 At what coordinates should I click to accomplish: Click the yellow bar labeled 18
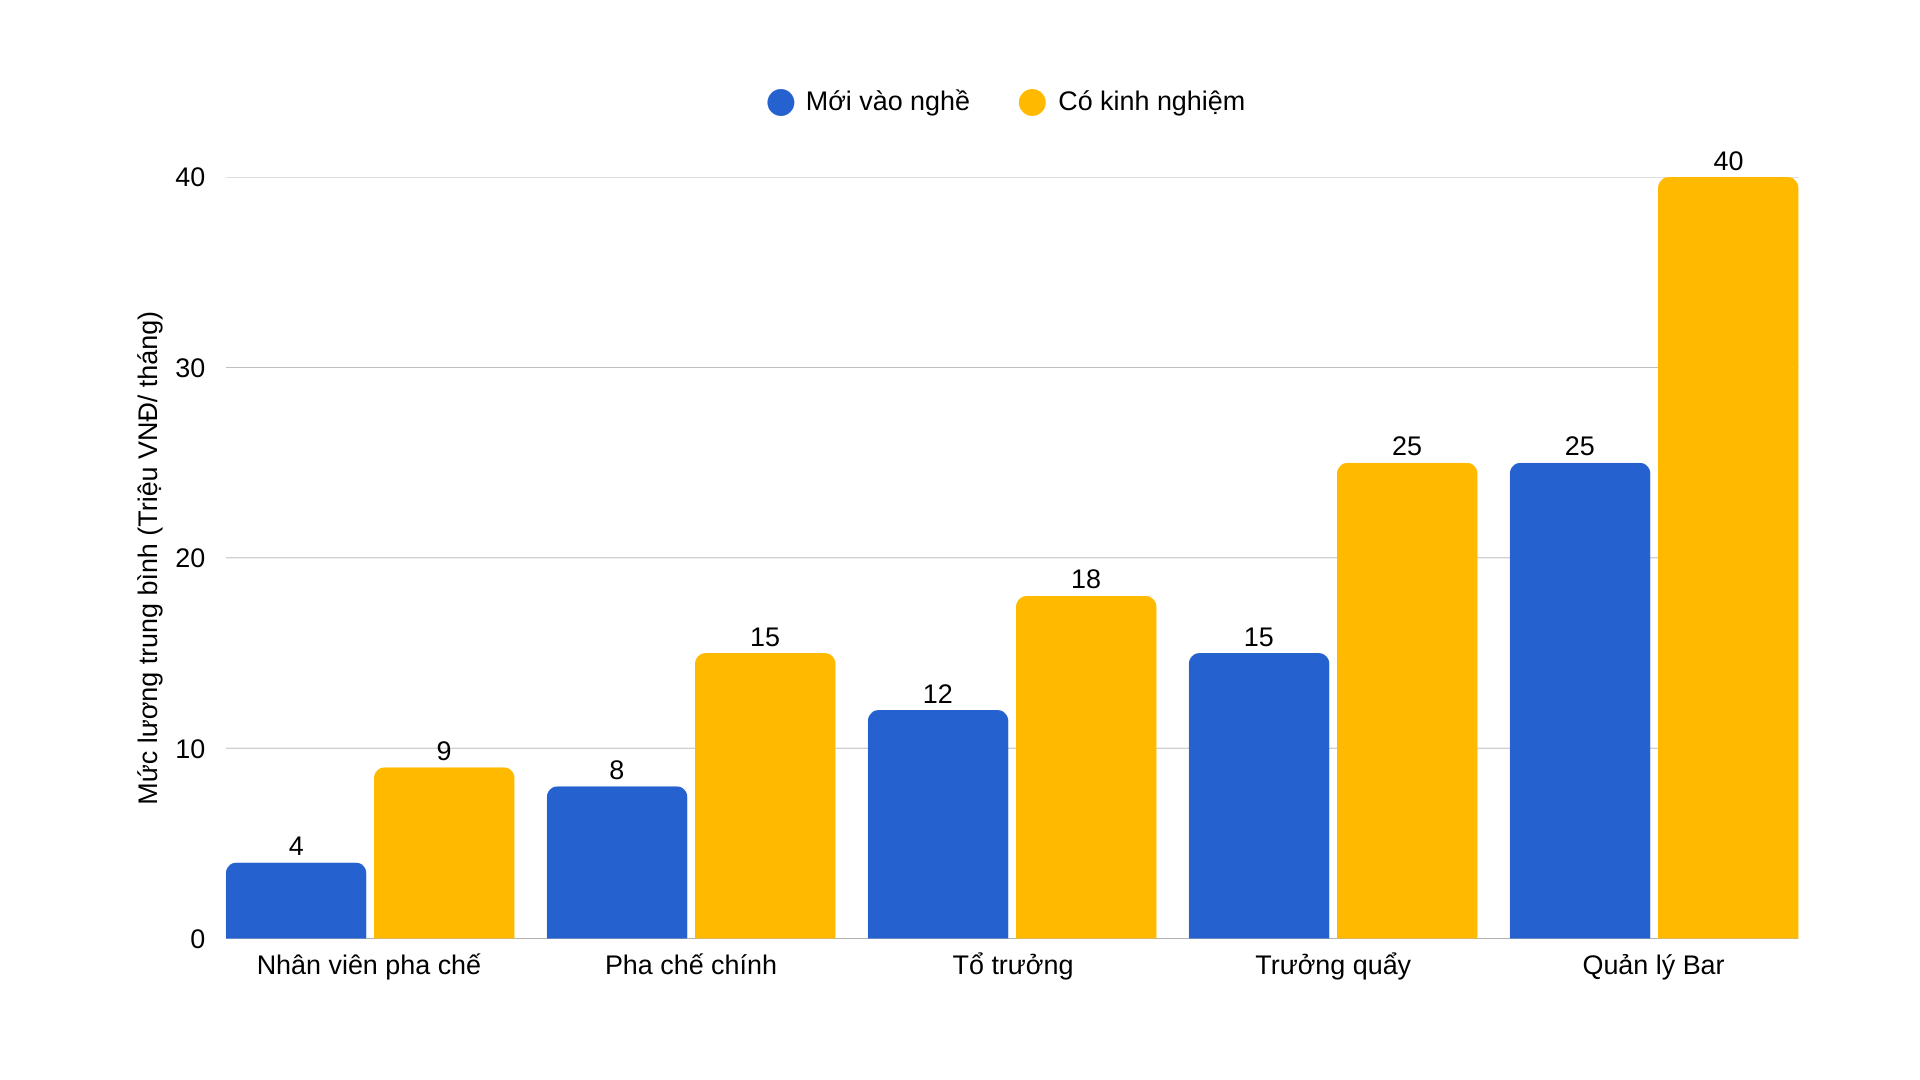pyautogui.click(x=1086, y=767)
